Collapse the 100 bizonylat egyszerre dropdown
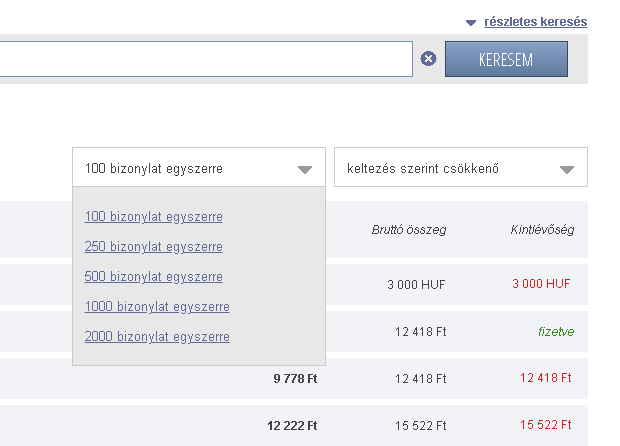620x446 pixels. [198, 169]
